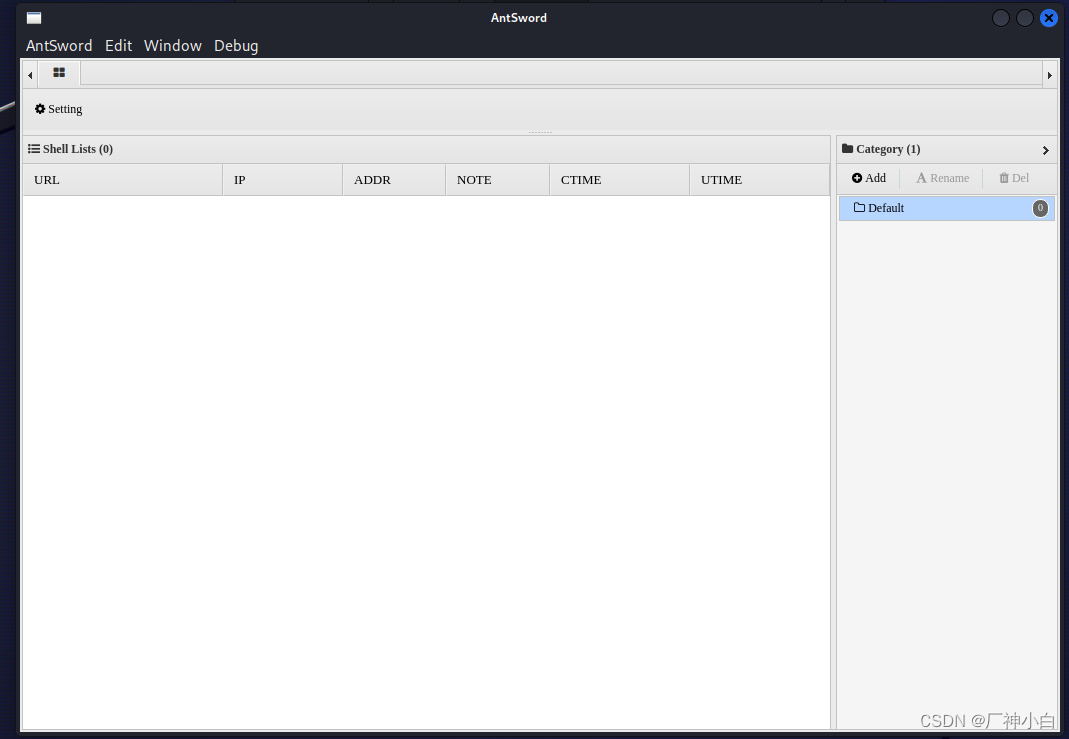Screen dimensions: 1069x739
Task: Sort by the CTIME column header
Action: pos(619,180)
